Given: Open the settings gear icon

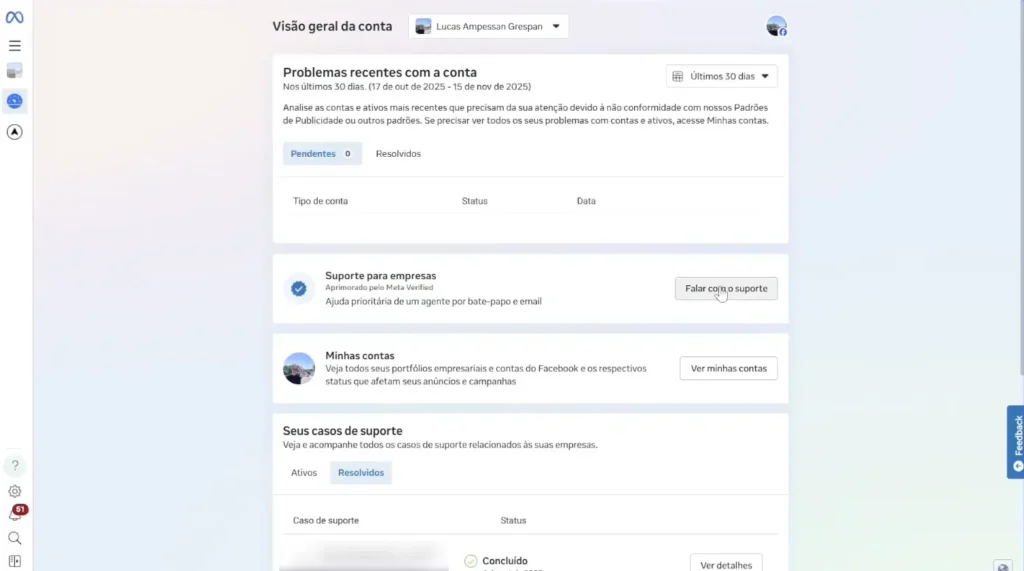Looking at the screenshot, I should [x=14, y=491].
